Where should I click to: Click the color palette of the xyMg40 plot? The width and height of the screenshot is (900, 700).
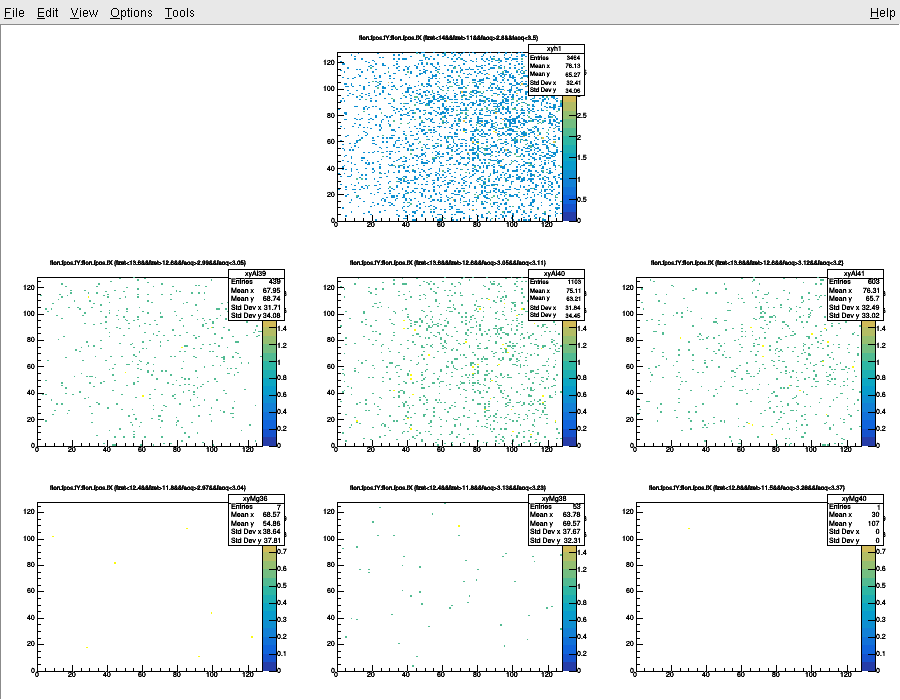868,608
